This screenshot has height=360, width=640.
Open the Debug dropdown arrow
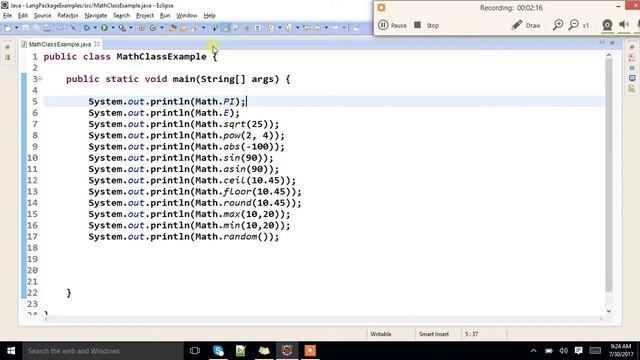pyautogui.click(x=95, y=28)
